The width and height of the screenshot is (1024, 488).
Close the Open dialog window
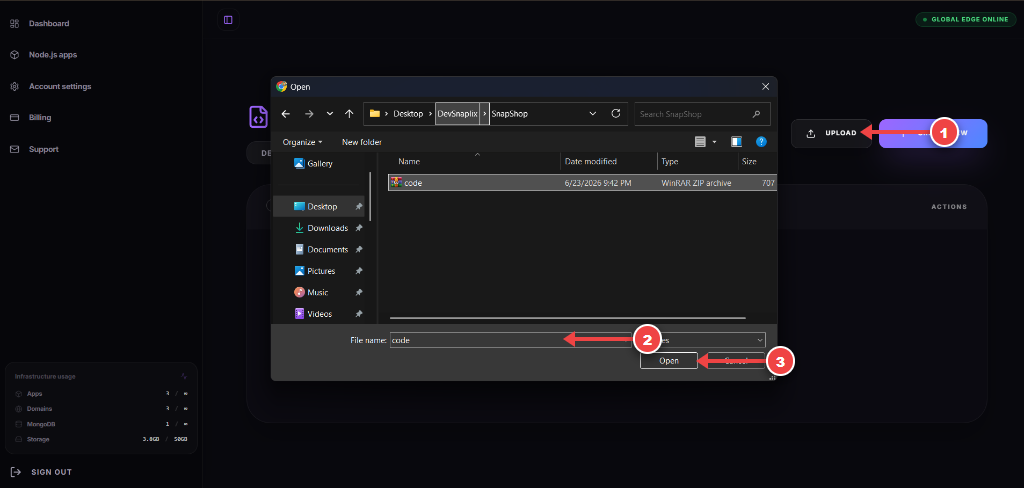(765, 86)
